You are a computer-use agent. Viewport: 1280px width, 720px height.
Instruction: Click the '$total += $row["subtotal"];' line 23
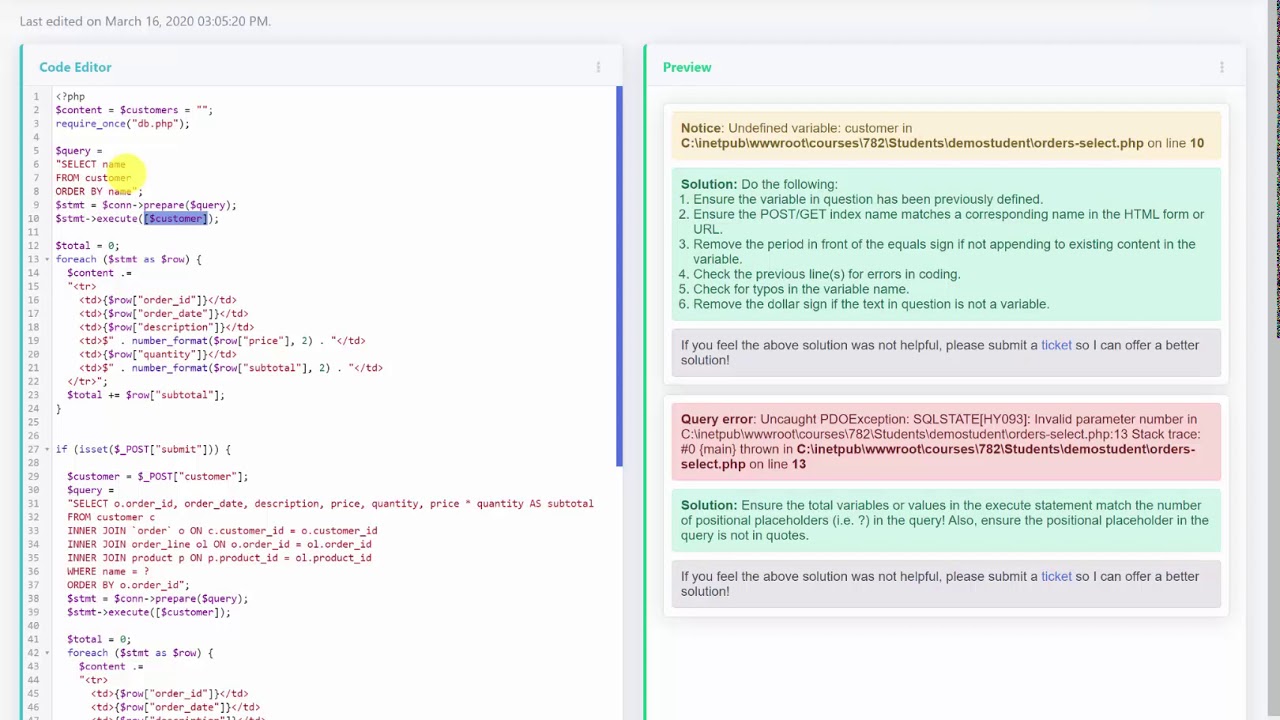(x=146, y=395)
